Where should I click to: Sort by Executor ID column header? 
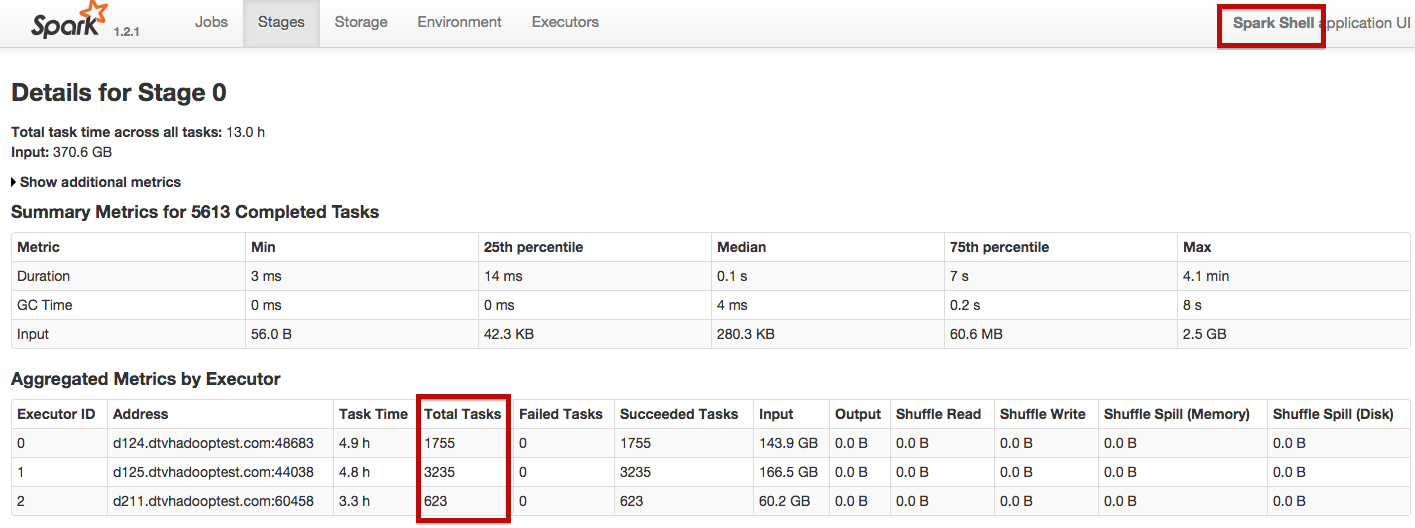coord(56,414)
